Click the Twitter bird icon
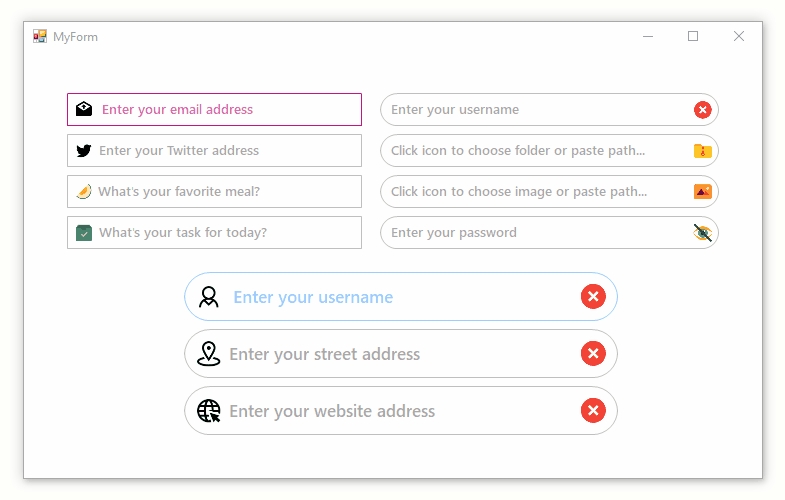This screenshot has width=785, height=500. pos(84,151)
